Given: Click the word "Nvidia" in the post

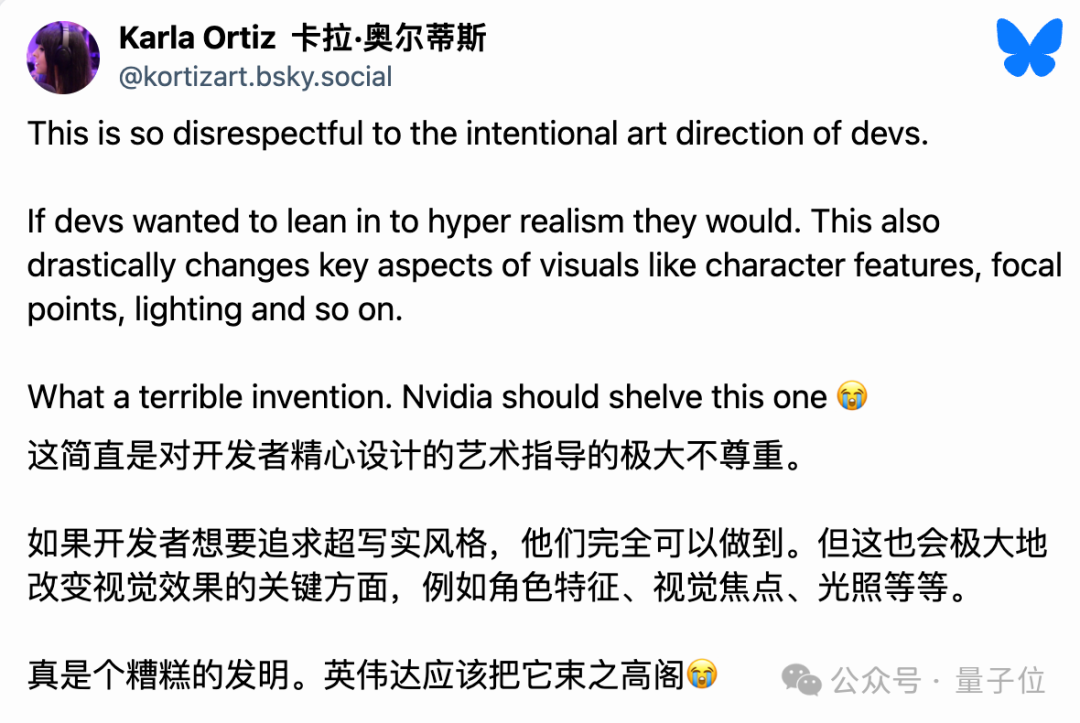Looking at the screenshot, I should tap(447, 397).
